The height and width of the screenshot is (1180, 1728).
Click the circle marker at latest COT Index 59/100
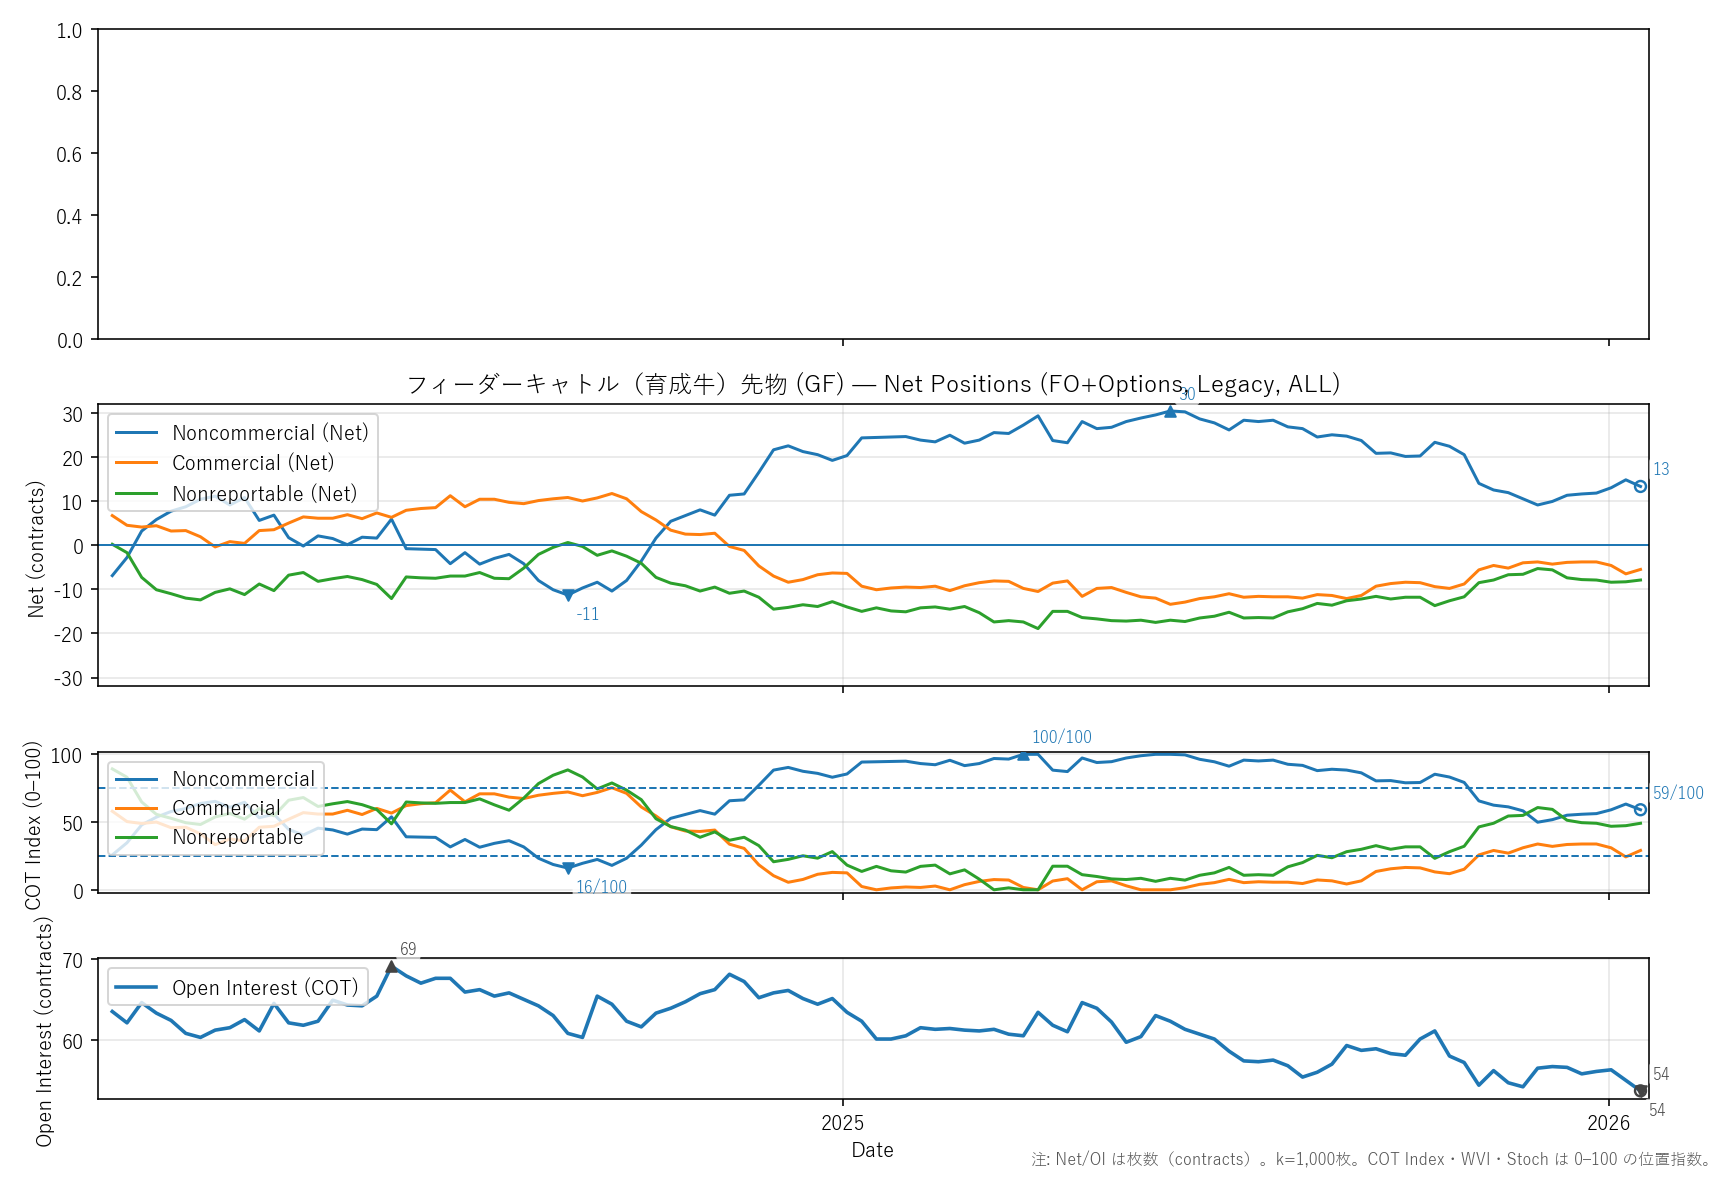point(1640,809)
